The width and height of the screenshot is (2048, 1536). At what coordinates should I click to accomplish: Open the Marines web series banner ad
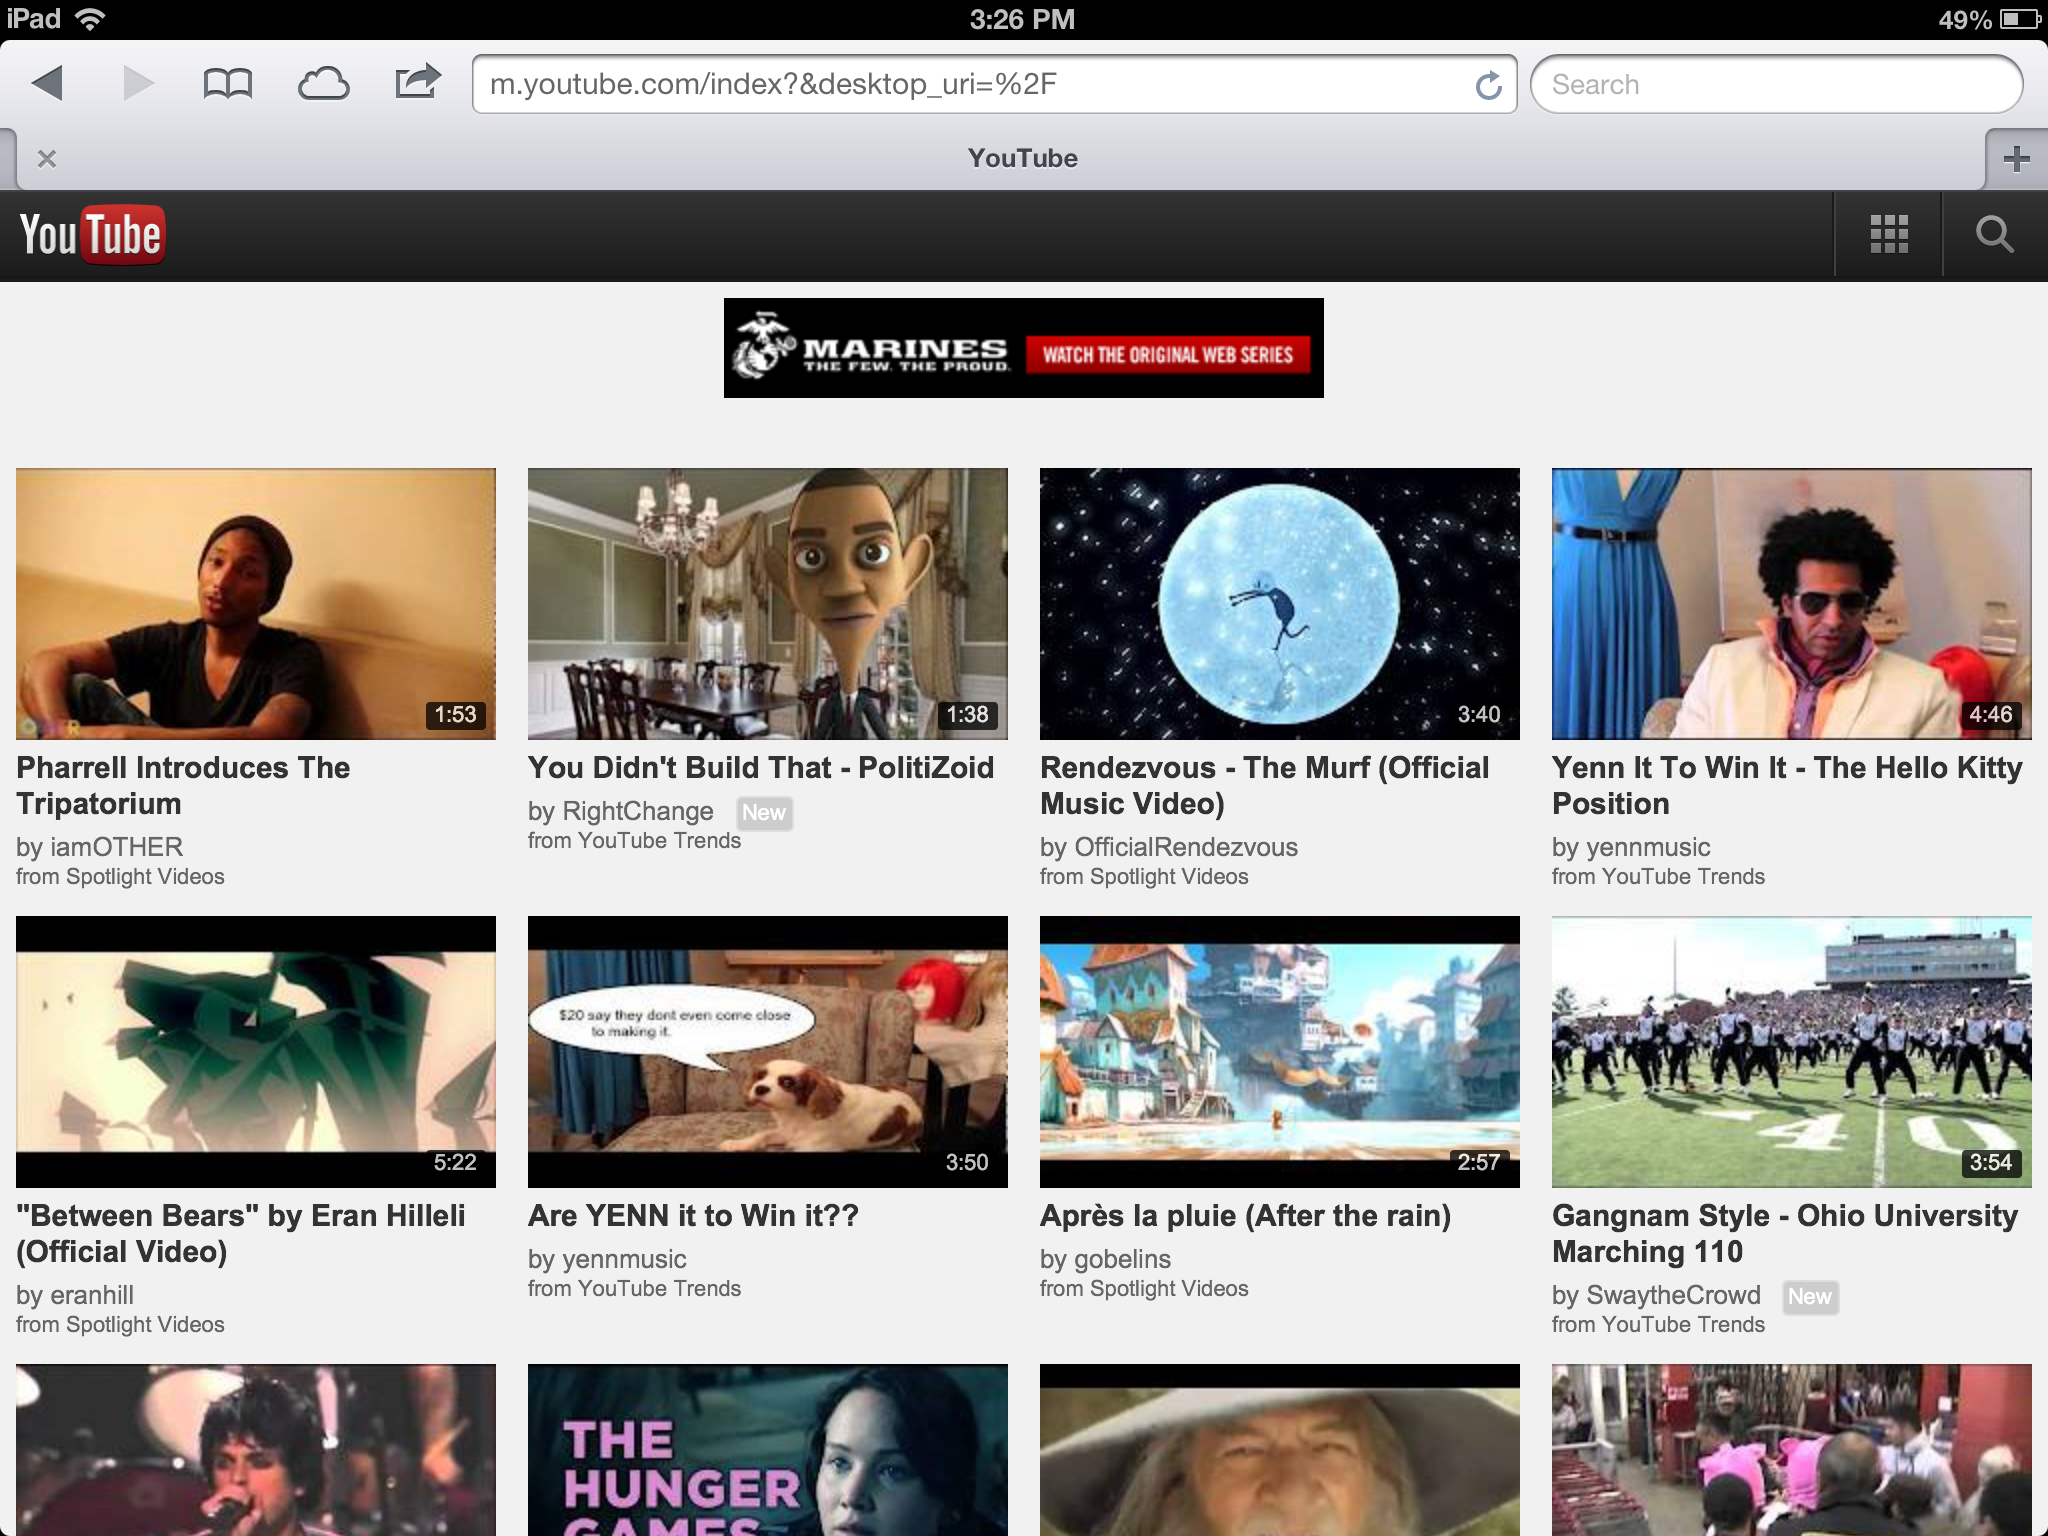point(1024,348)
